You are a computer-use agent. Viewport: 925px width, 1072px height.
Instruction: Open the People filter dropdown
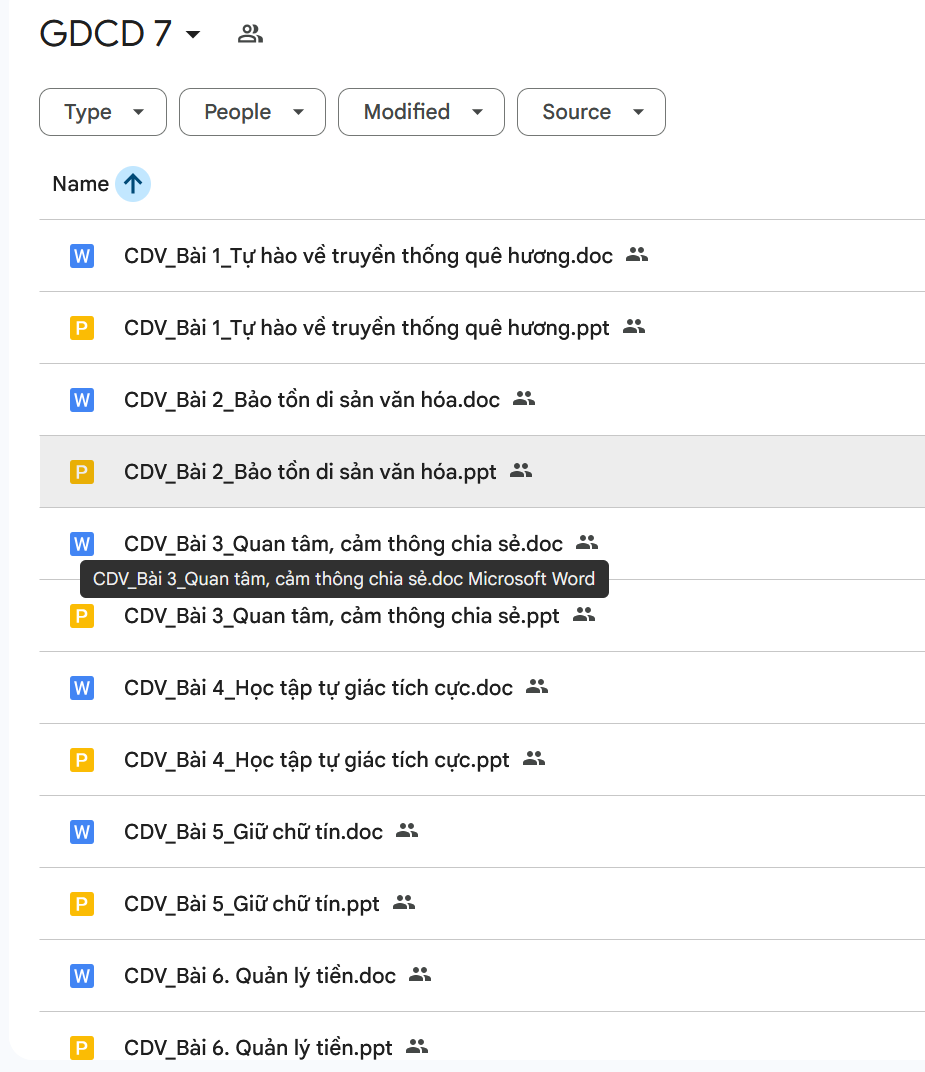[x=252, y=112]
